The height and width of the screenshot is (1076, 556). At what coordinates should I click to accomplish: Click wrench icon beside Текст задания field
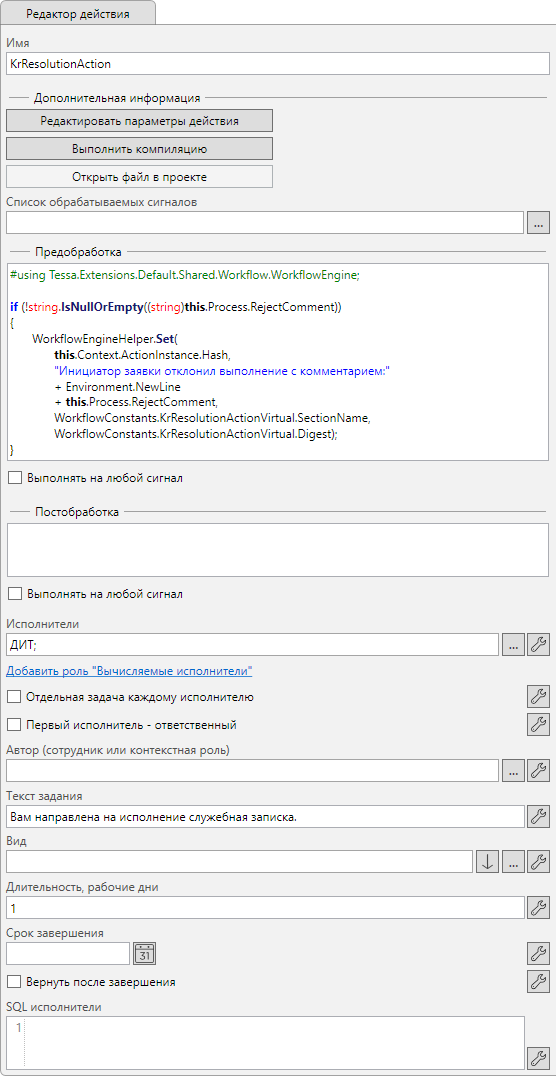click(538, 817)
